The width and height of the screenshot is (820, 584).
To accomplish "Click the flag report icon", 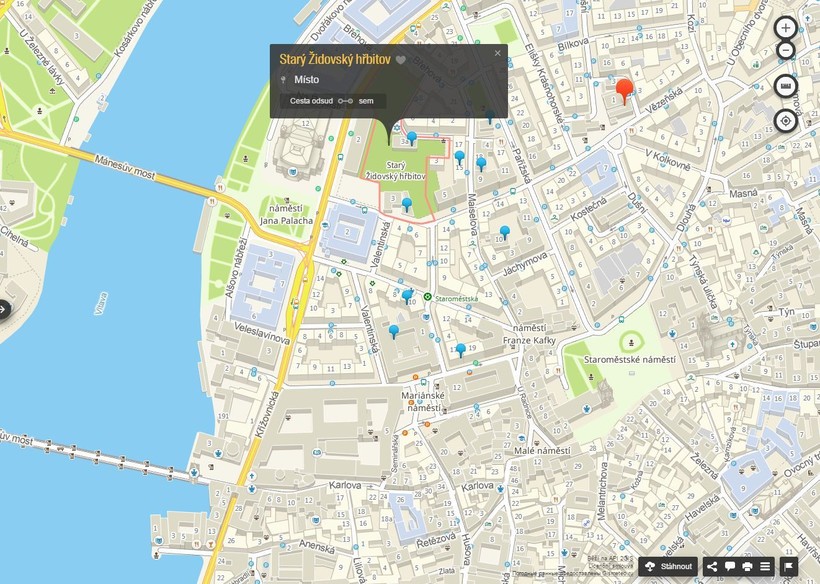I will click(x=789, y=566).
